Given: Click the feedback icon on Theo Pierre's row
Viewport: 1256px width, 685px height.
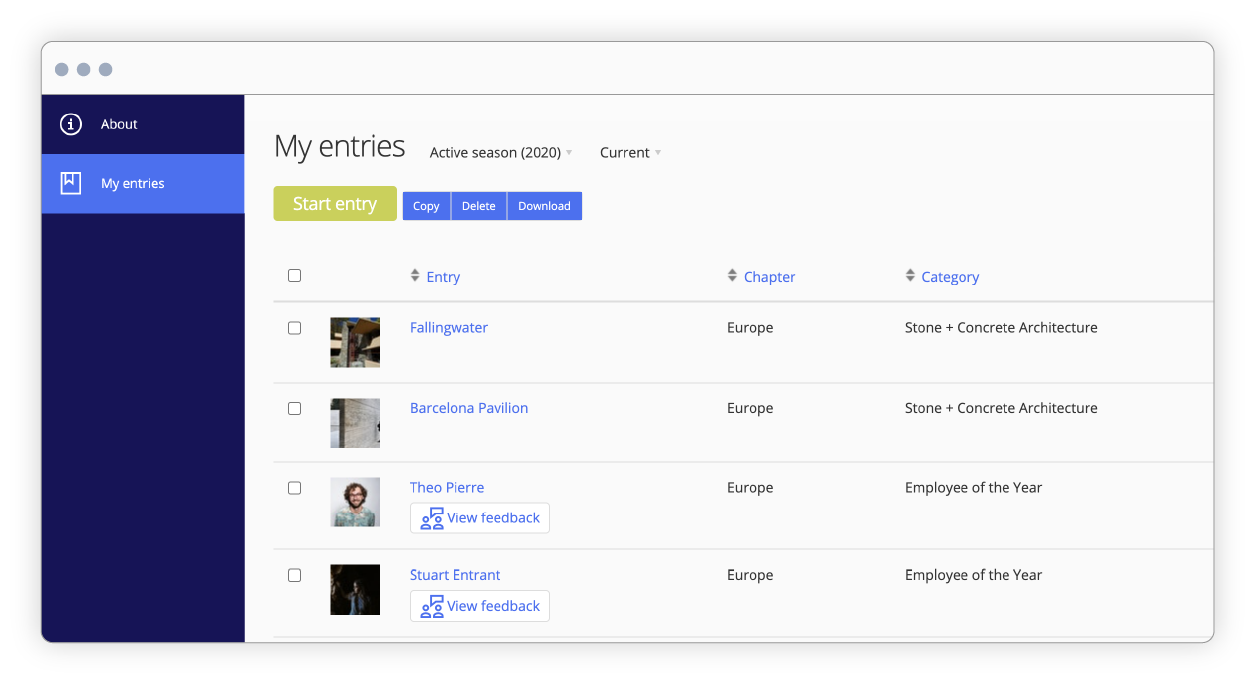Looking at the screenshot, I should click(432, 519).
